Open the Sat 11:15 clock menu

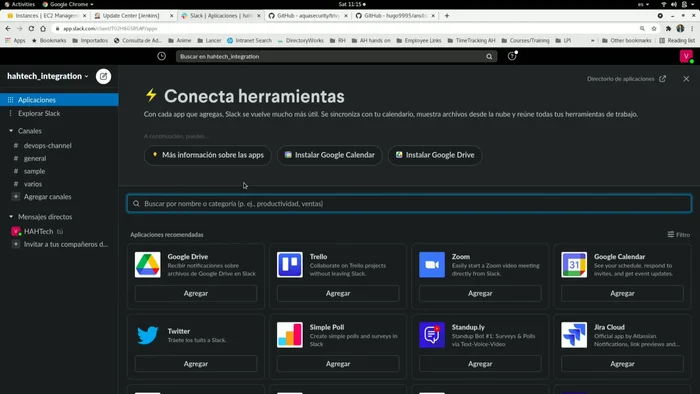tap(352, 4)
